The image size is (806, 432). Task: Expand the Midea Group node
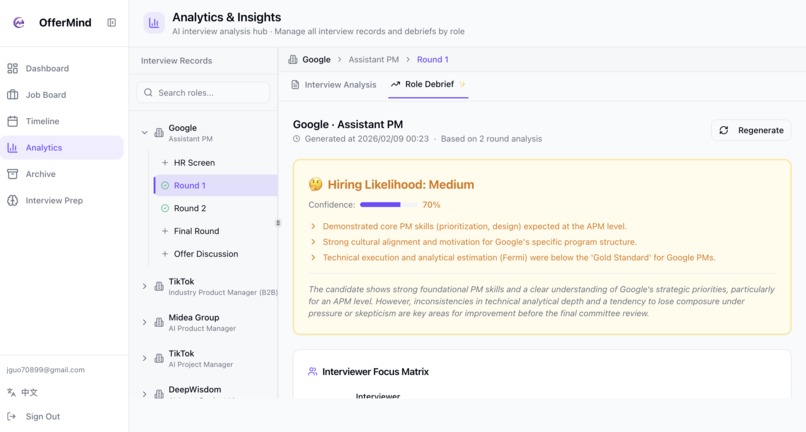[x=144, y=322]
